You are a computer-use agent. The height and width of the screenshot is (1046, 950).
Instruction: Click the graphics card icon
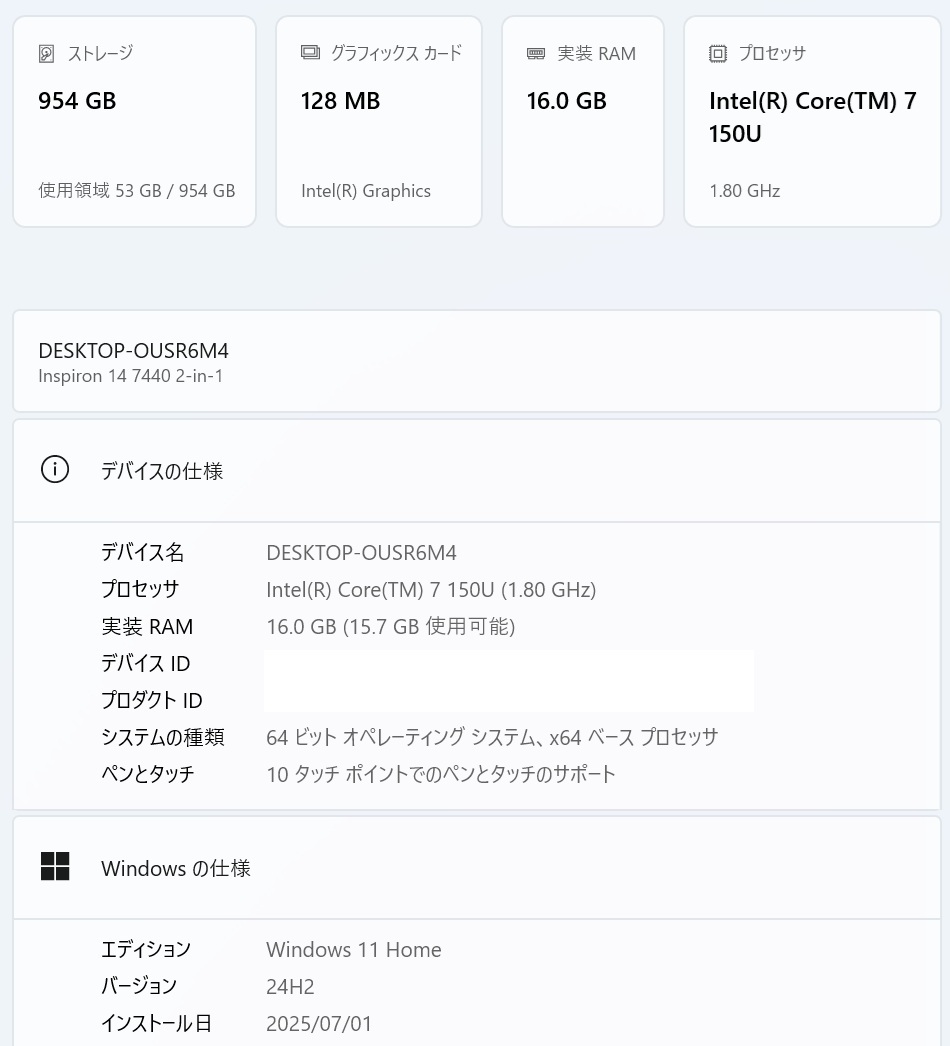pyautogui.click(x=310, y=53)
